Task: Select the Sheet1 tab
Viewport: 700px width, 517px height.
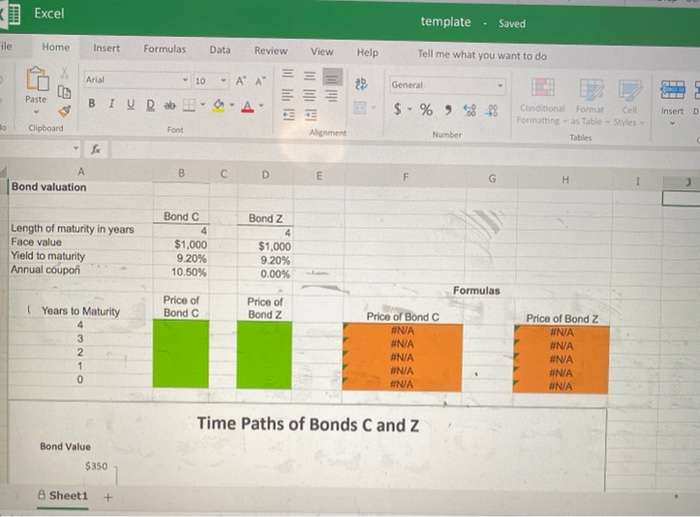Action: tap(63, 496)
